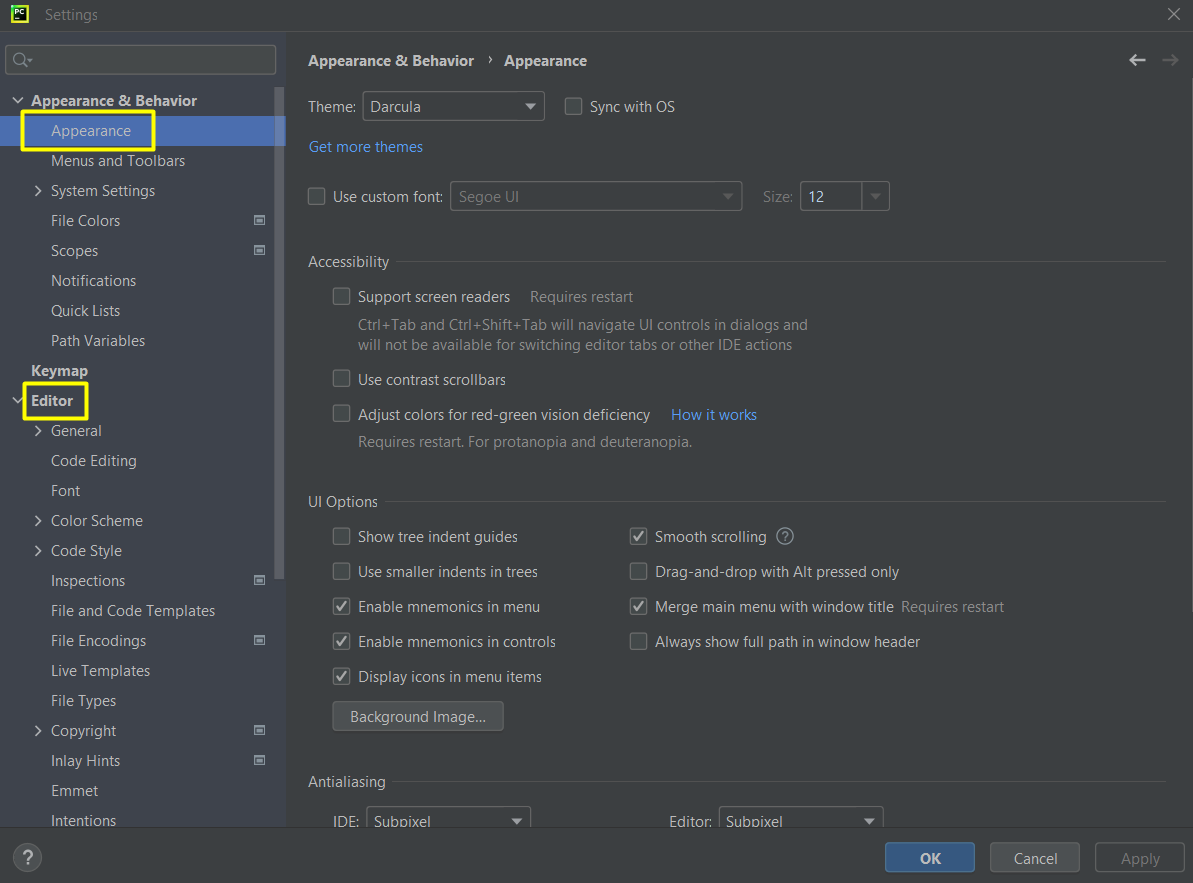Go back with the left arrow

[x=1137, y=60]
